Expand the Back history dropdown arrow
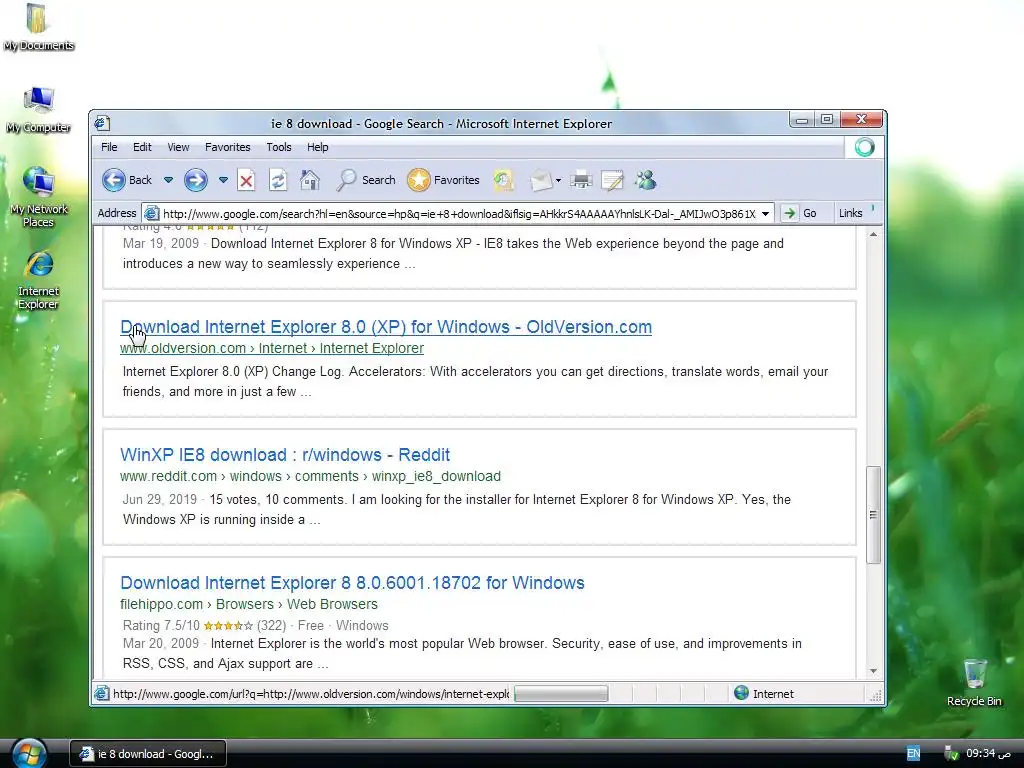 168,180
